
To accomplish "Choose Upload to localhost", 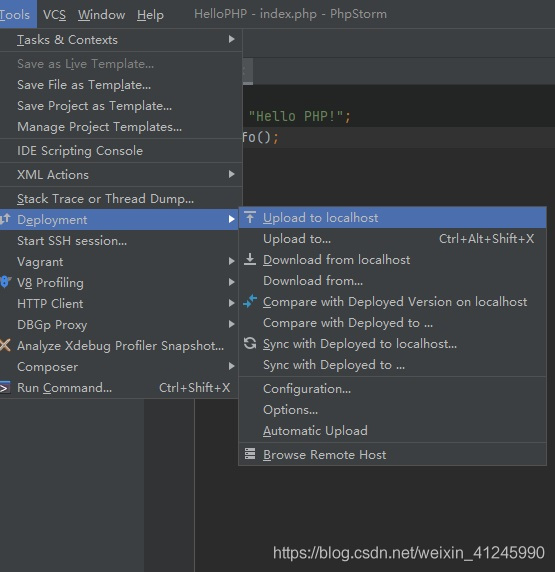I will pos(392,218).
